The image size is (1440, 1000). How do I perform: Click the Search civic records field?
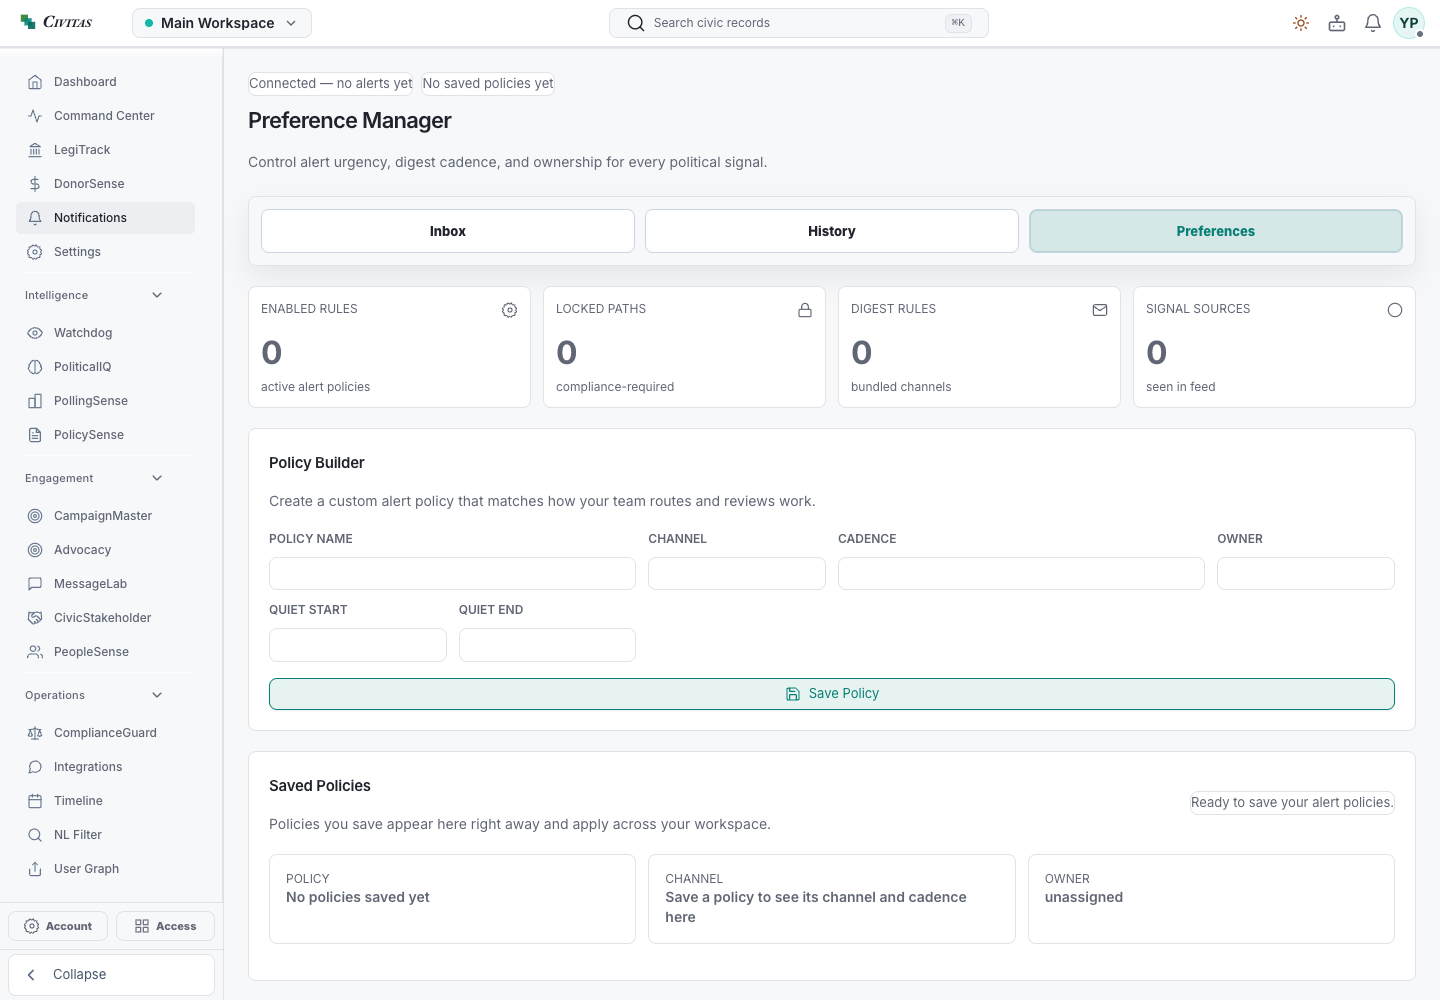[x=798, y=23]
